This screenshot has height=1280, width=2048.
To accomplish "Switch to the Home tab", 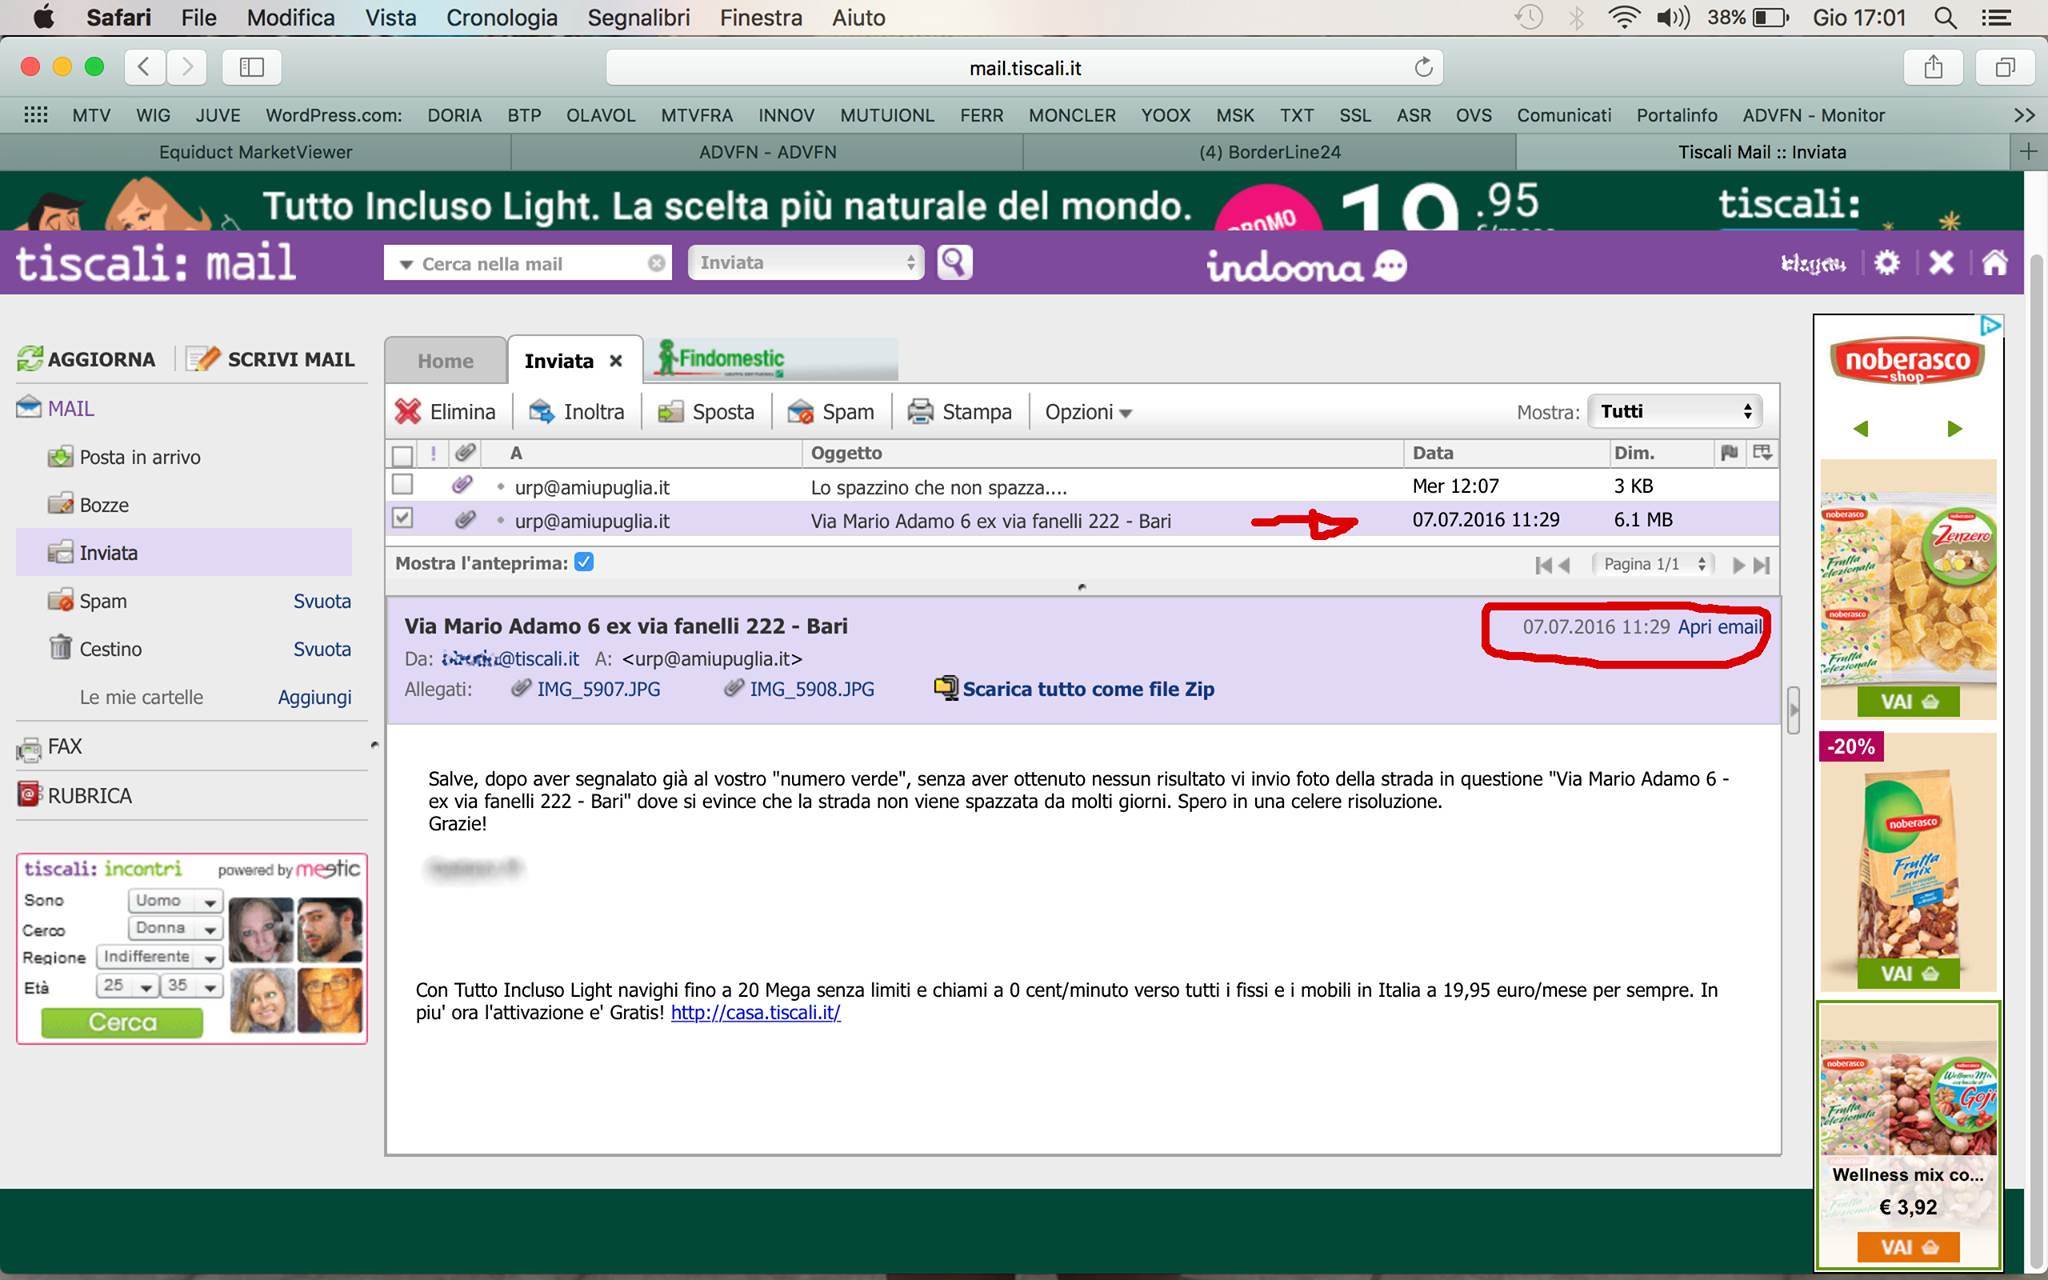I will (x=445, y=361).
